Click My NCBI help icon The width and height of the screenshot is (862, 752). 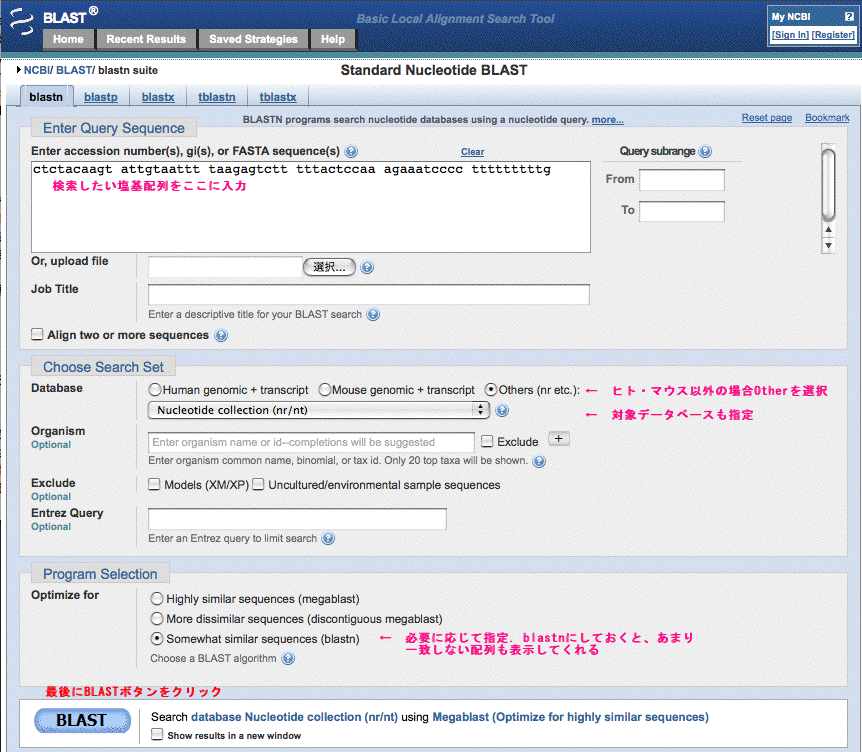[x=848, y=16]
